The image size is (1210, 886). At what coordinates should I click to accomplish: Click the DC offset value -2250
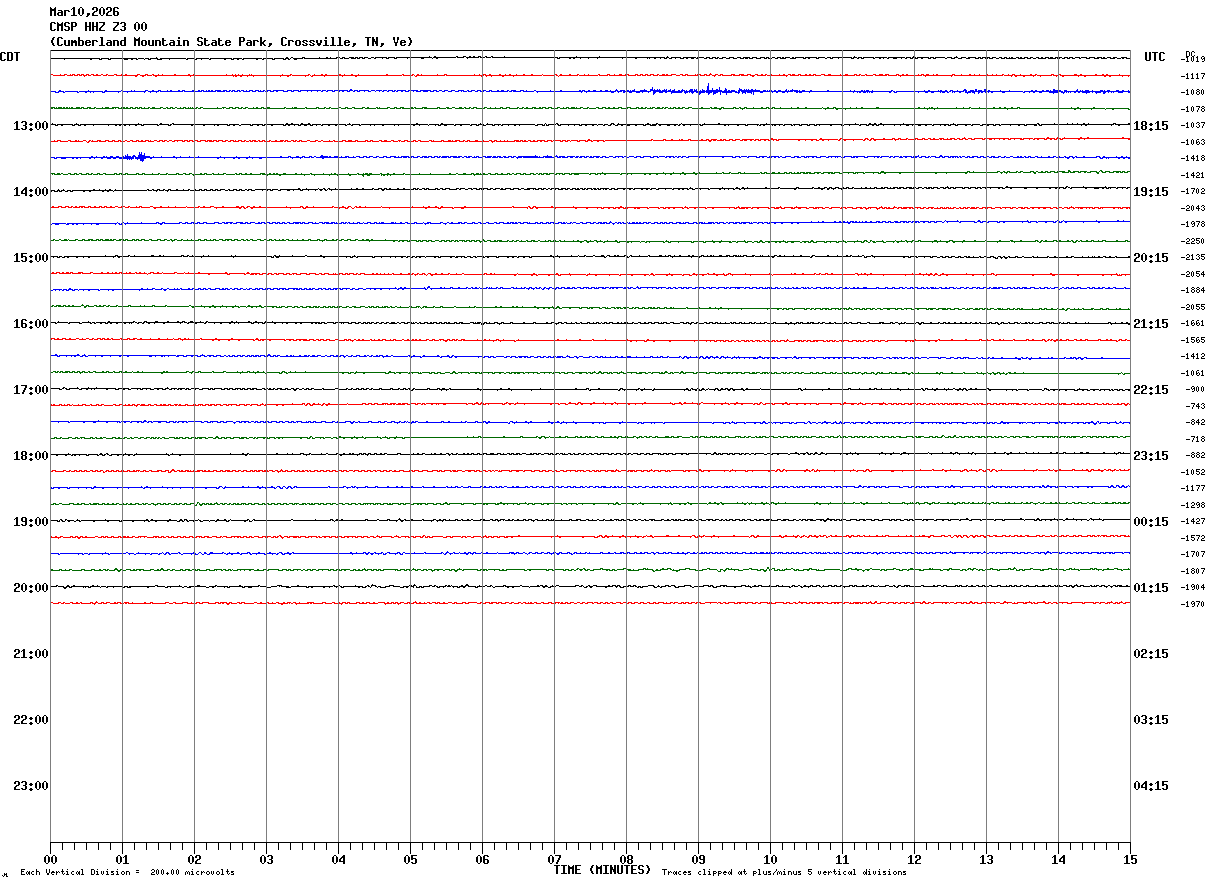[x=1194, y=241]
